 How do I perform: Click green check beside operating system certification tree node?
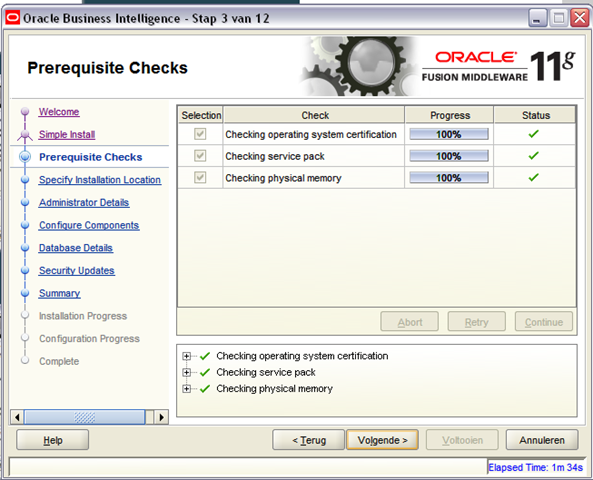pyautogui.click(x=205, y=356)
